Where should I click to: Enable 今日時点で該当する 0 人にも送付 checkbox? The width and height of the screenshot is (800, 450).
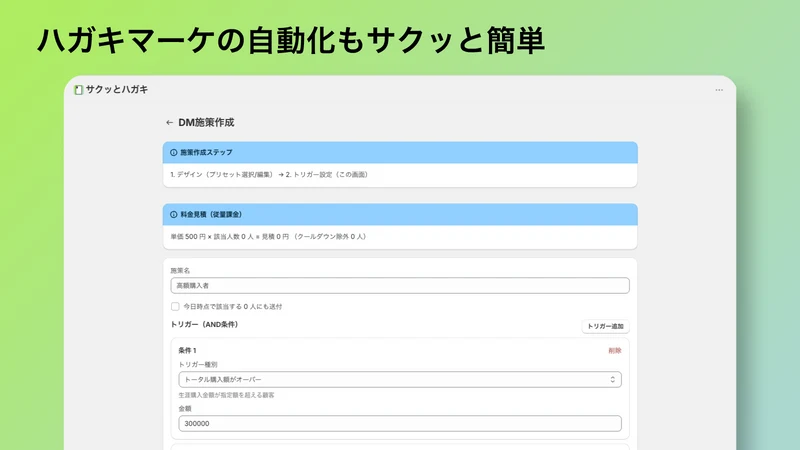point(175,307)
